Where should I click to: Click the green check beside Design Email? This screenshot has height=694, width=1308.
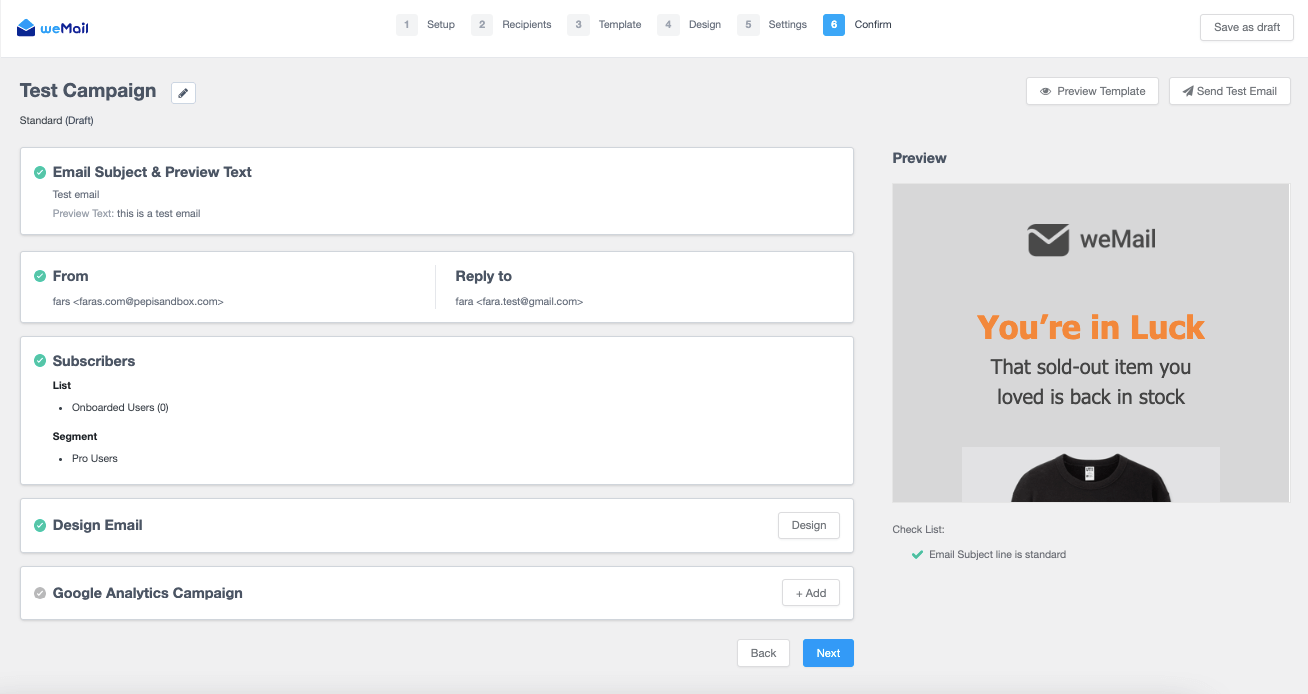[x=39, y=525]
